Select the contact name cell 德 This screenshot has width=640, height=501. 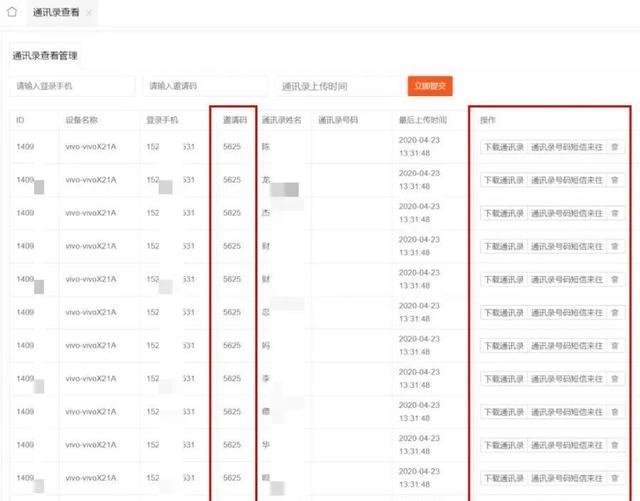(266, 412)
